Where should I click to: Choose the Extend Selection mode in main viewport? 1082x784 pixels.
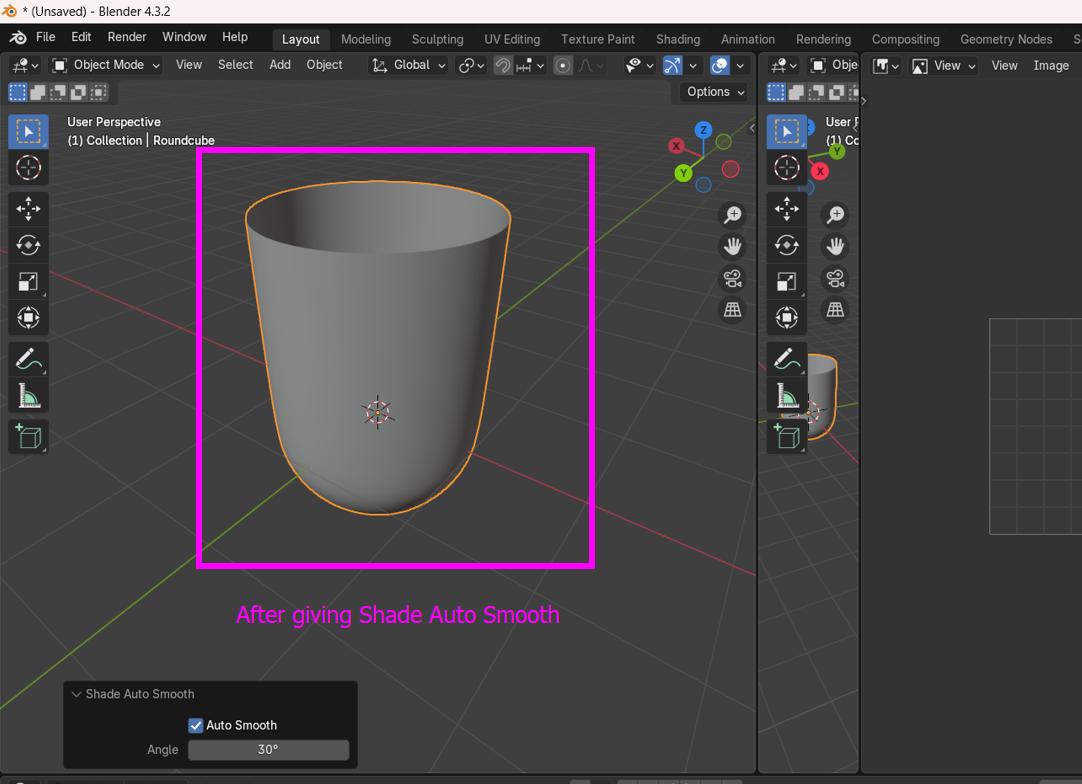point(38,92)
